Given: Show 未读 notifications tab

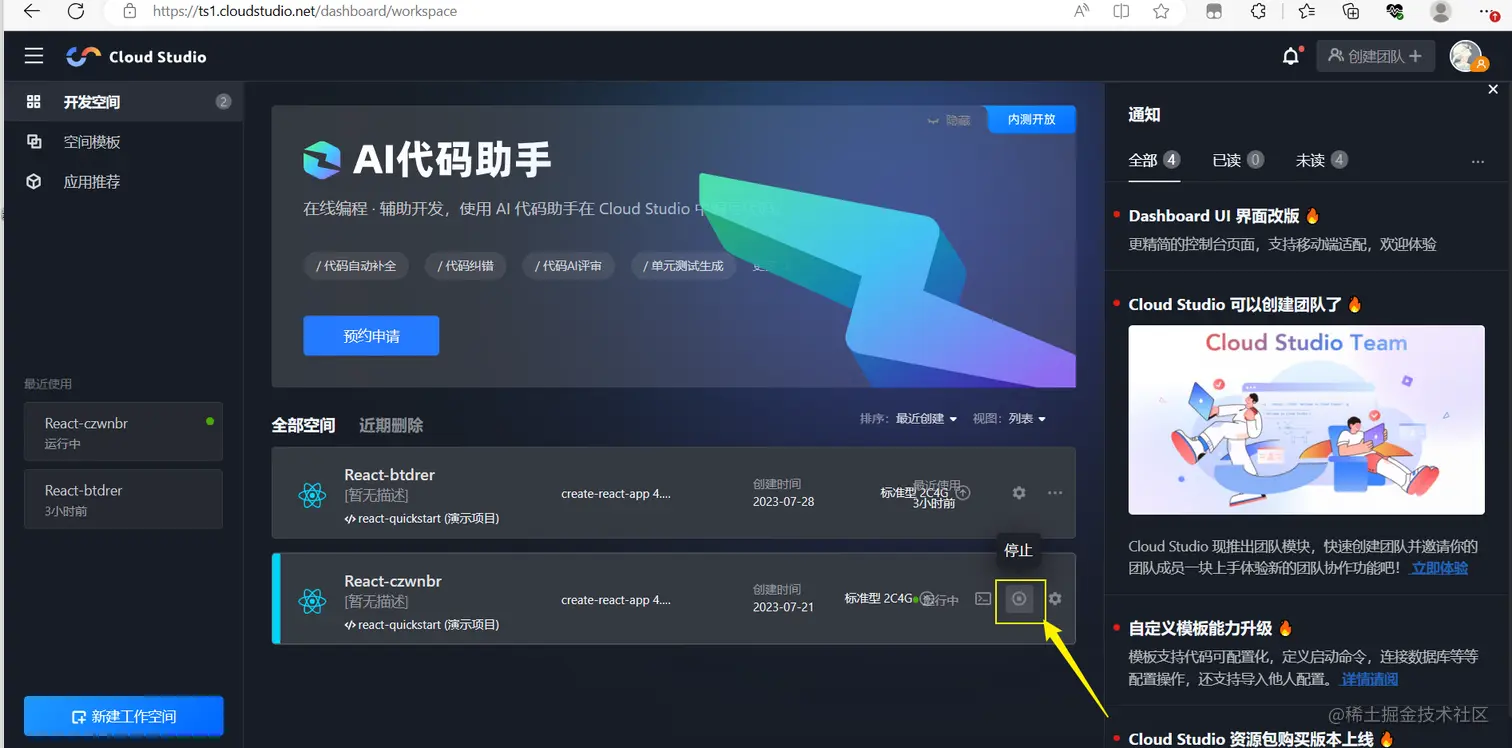Looking at the screenshot, I should 1322,160.
